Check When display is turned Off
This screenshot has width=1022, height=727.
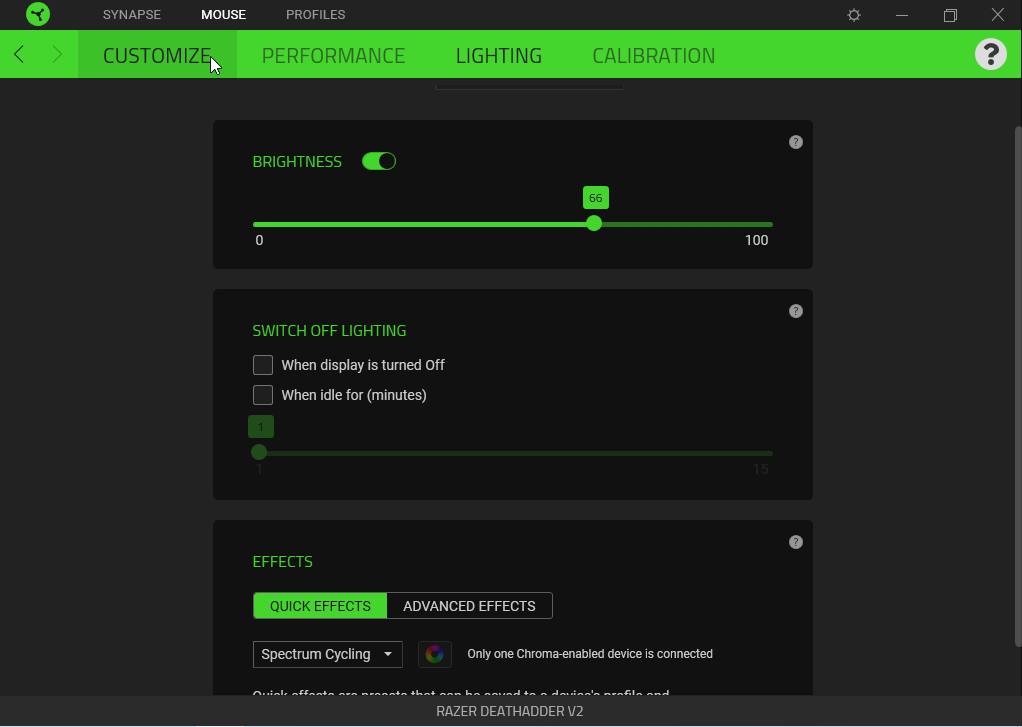coord(263,365)
